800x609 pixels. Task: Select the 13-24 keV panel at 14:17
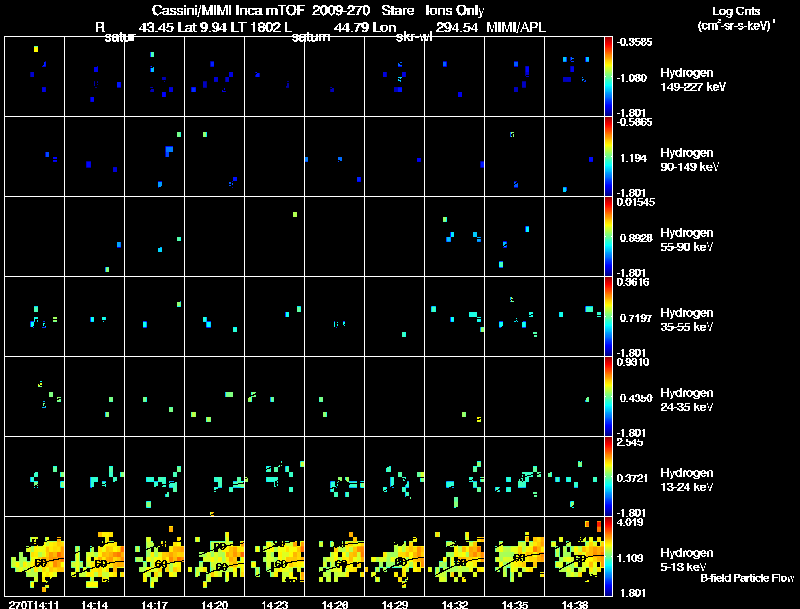pyautogui.click(x=155, y=477)
